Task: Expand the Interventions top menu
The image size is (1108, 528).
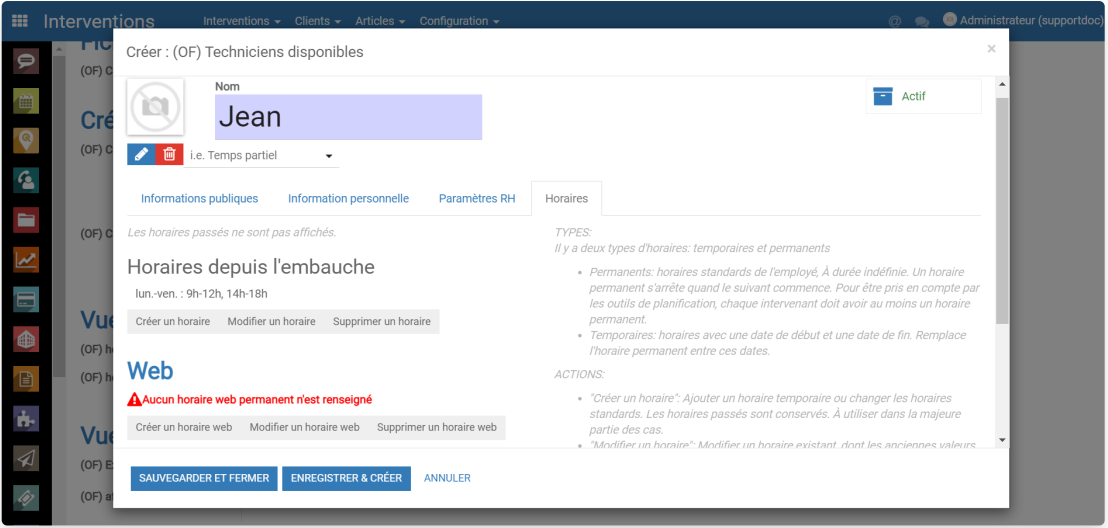Action: (242, 21)
